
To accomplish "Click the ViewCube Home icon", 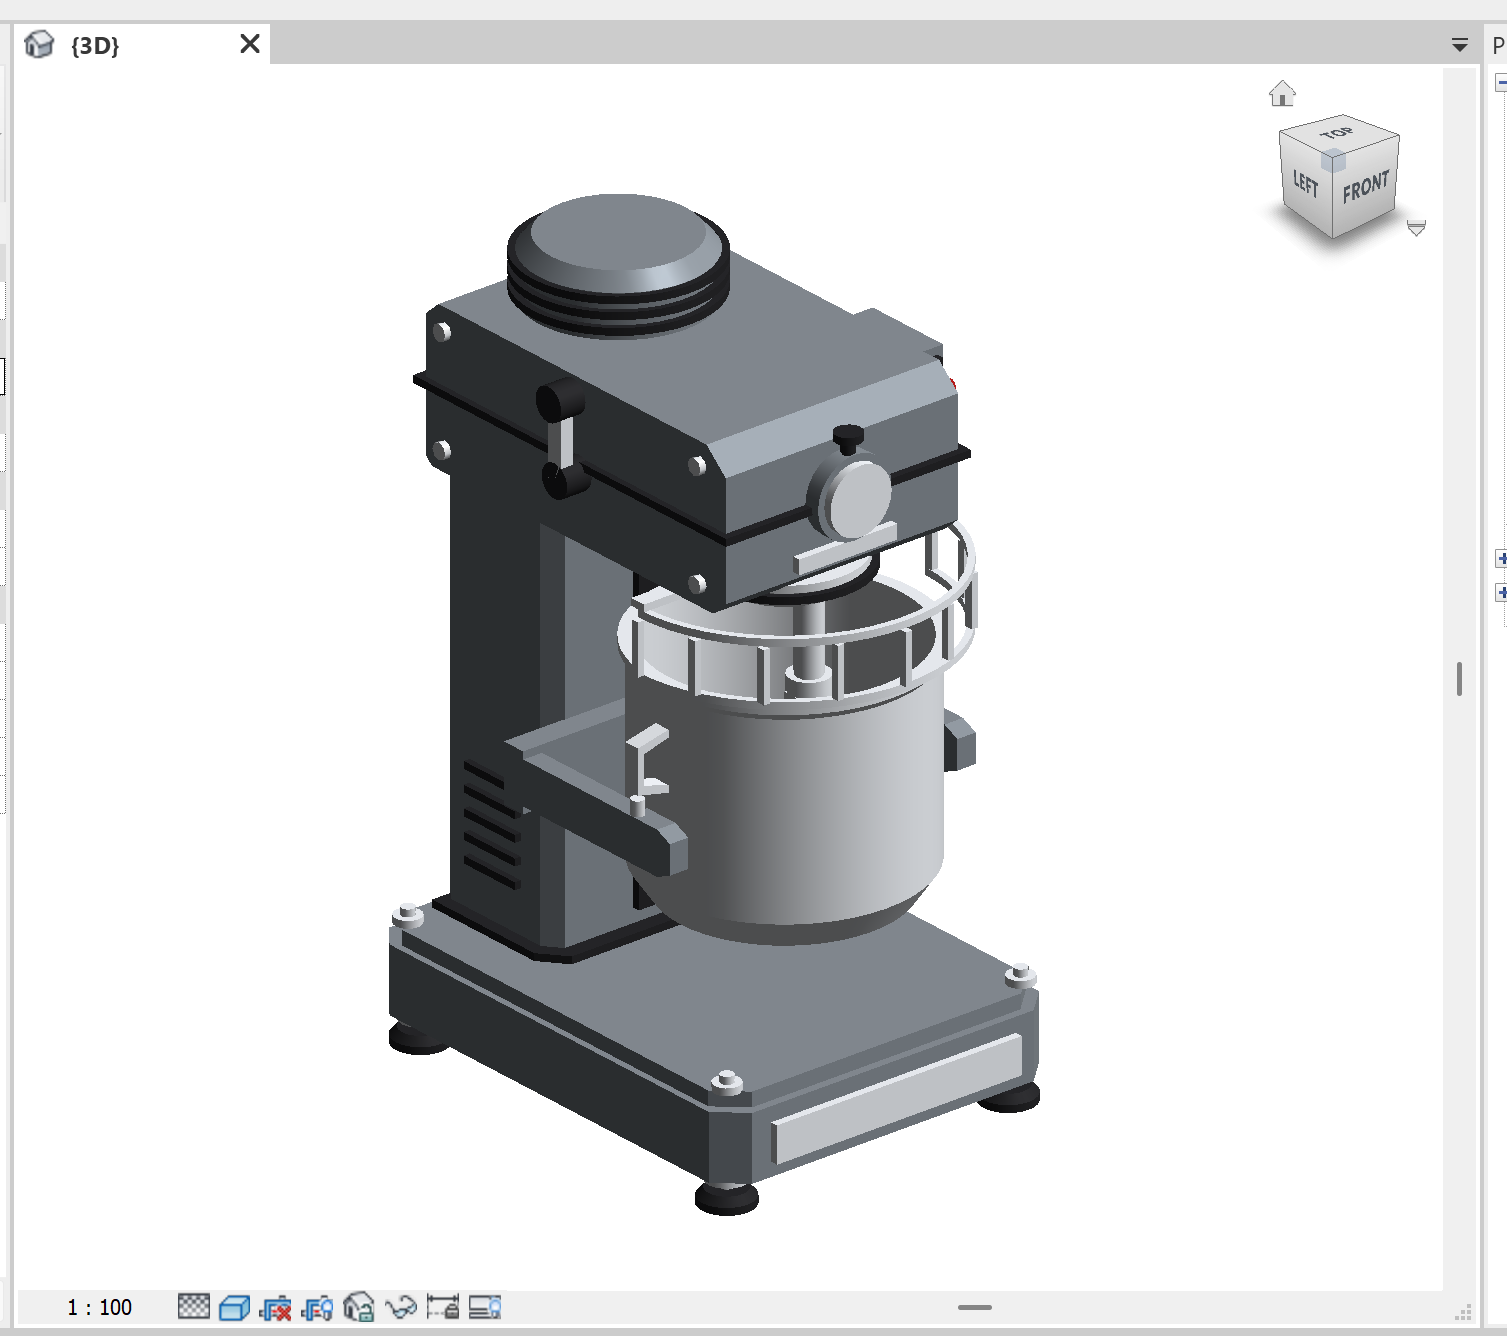I will click(1282, 94).
